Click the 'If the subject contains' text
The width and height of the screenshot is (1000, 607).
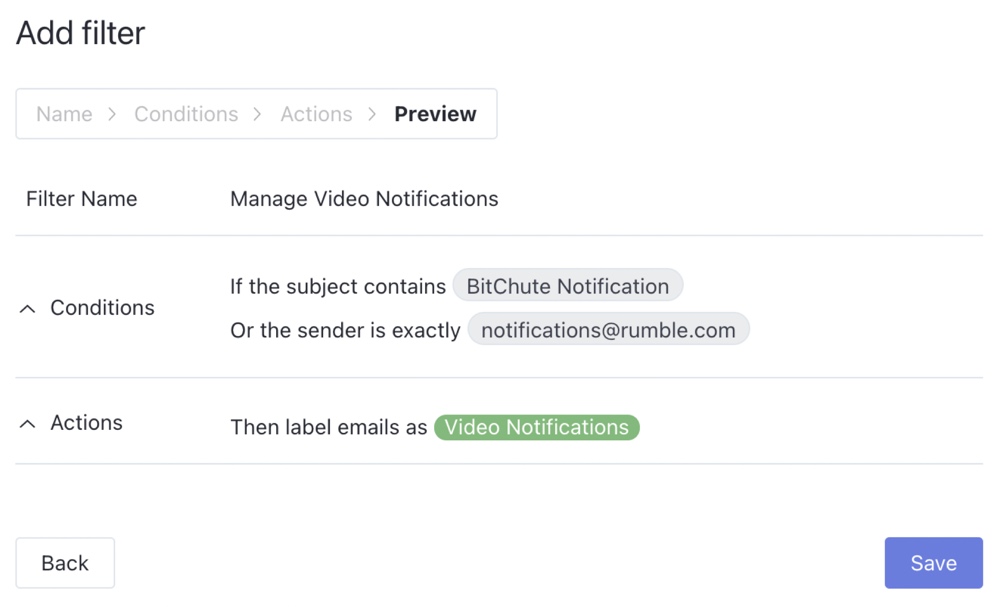coord(338,287)
